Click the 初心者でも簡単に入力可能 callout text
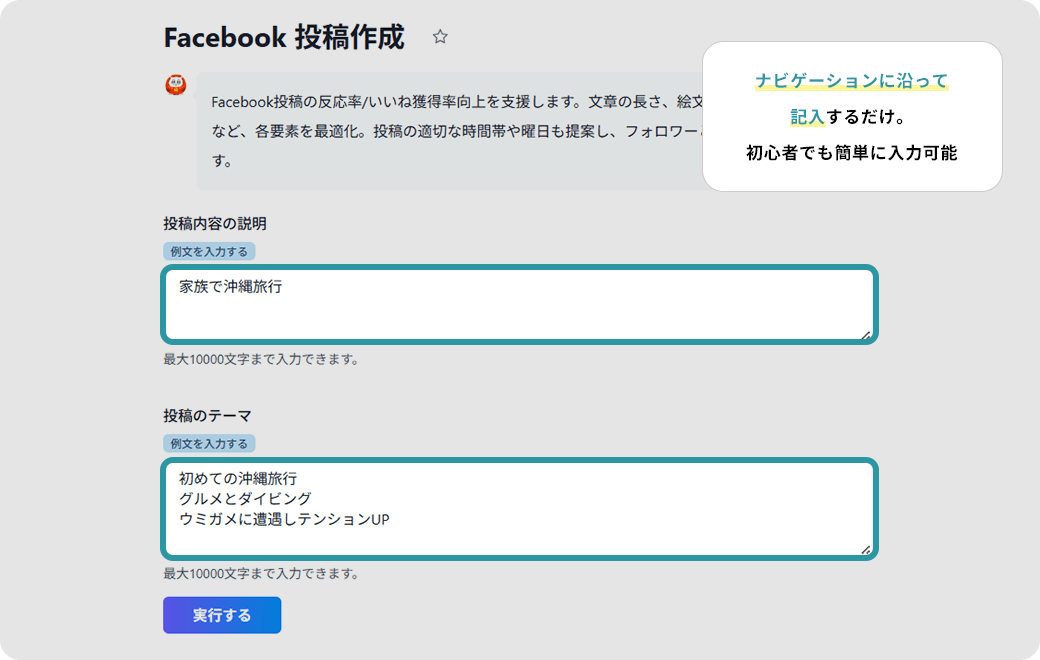Viewport: 1040px width, 660px height. click(x=851, y=153)
